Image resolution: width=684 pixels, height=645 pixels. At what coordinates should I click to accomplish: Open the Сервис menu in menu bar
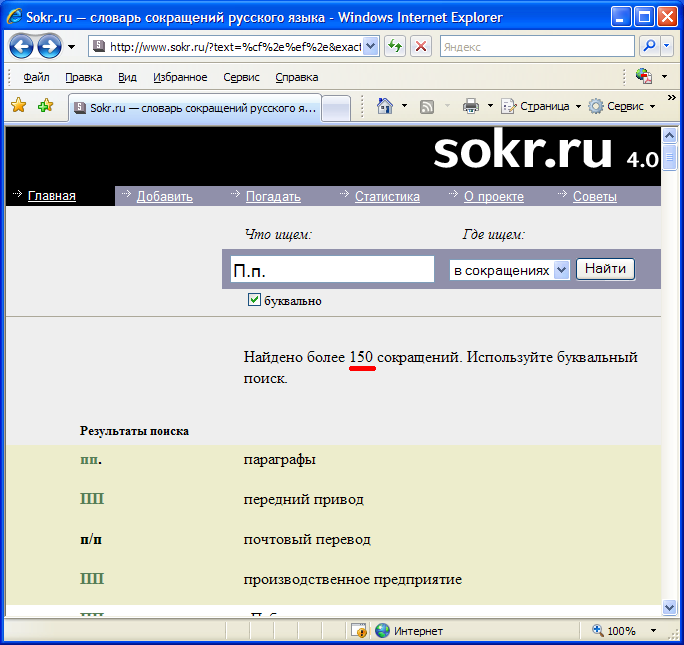coord(241,77)
